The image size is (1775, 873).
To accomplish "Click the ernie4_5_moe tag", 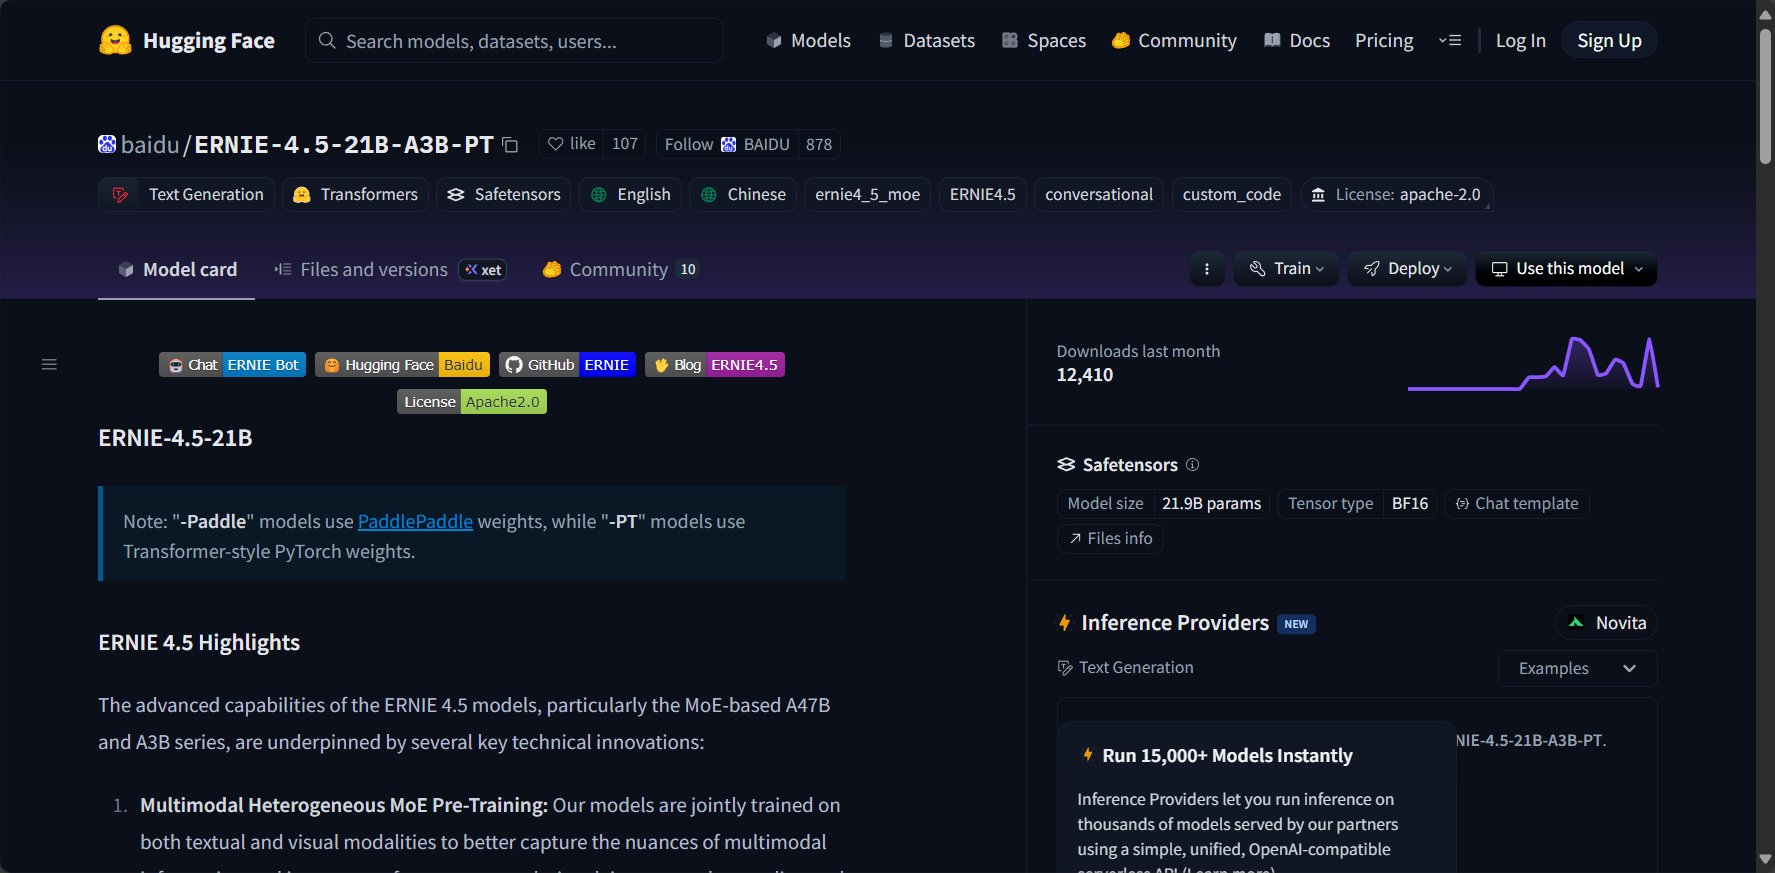I will pos(867,195).
